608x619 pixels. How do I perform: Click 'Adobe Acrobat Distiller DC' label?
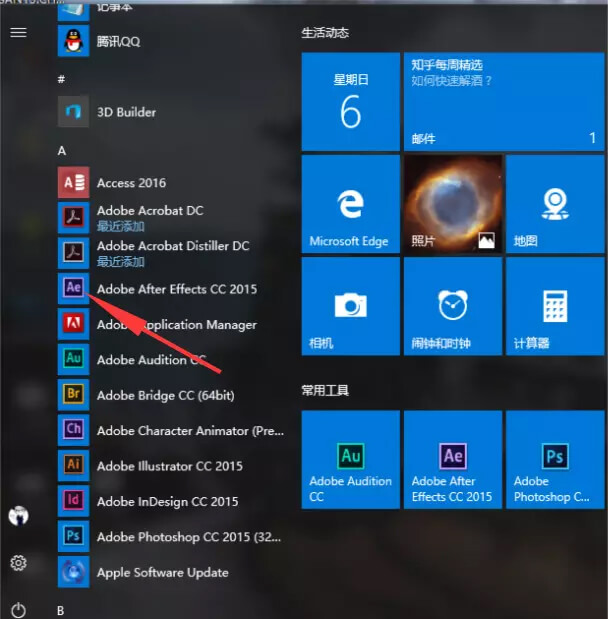(x=173, y=246)
